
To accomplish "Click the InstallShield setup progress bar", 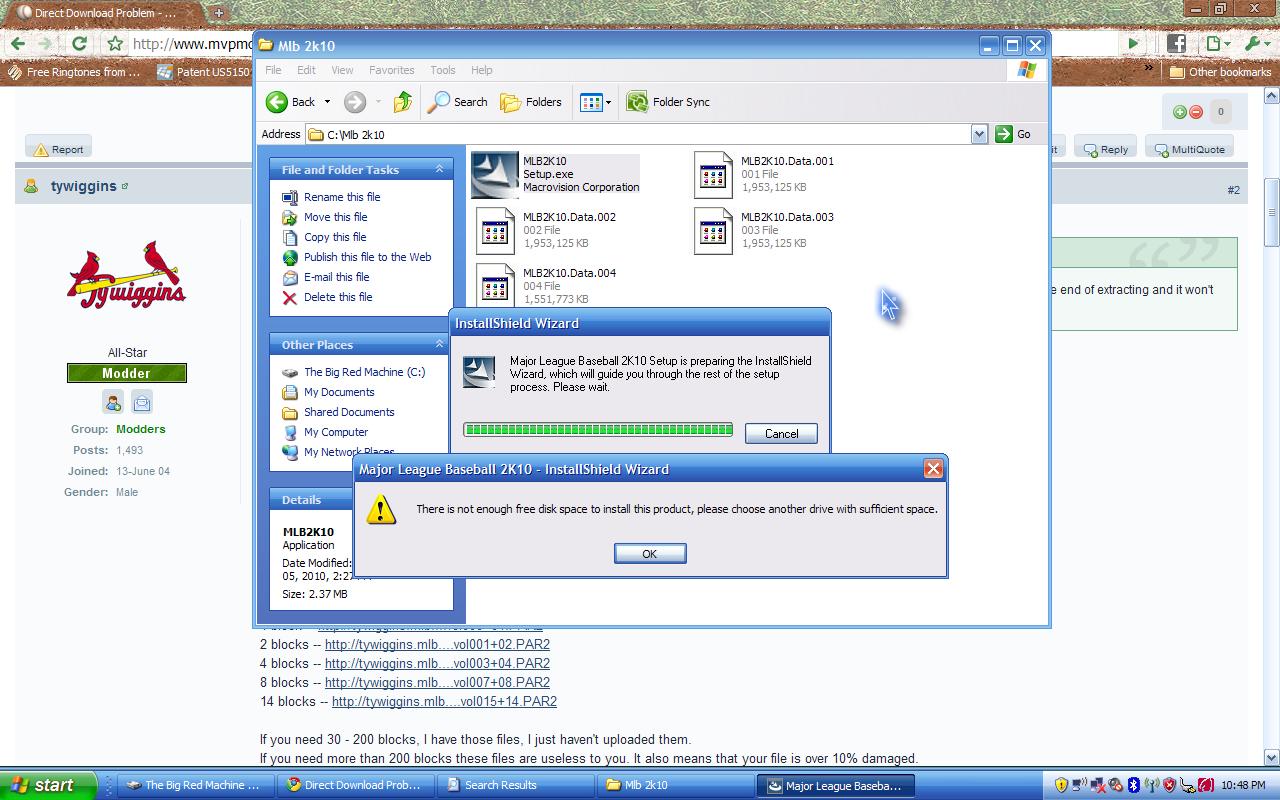I will 598,430.
